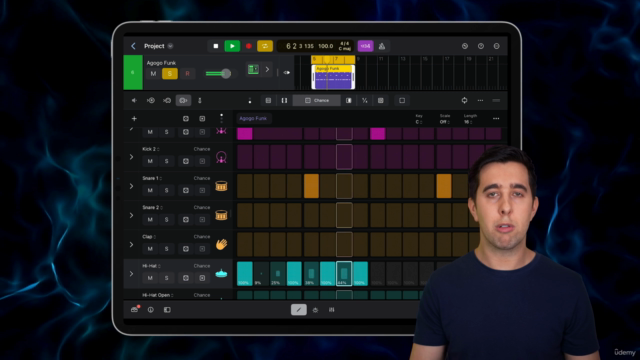Select the Agogo Funk region in the timeline

333,77
